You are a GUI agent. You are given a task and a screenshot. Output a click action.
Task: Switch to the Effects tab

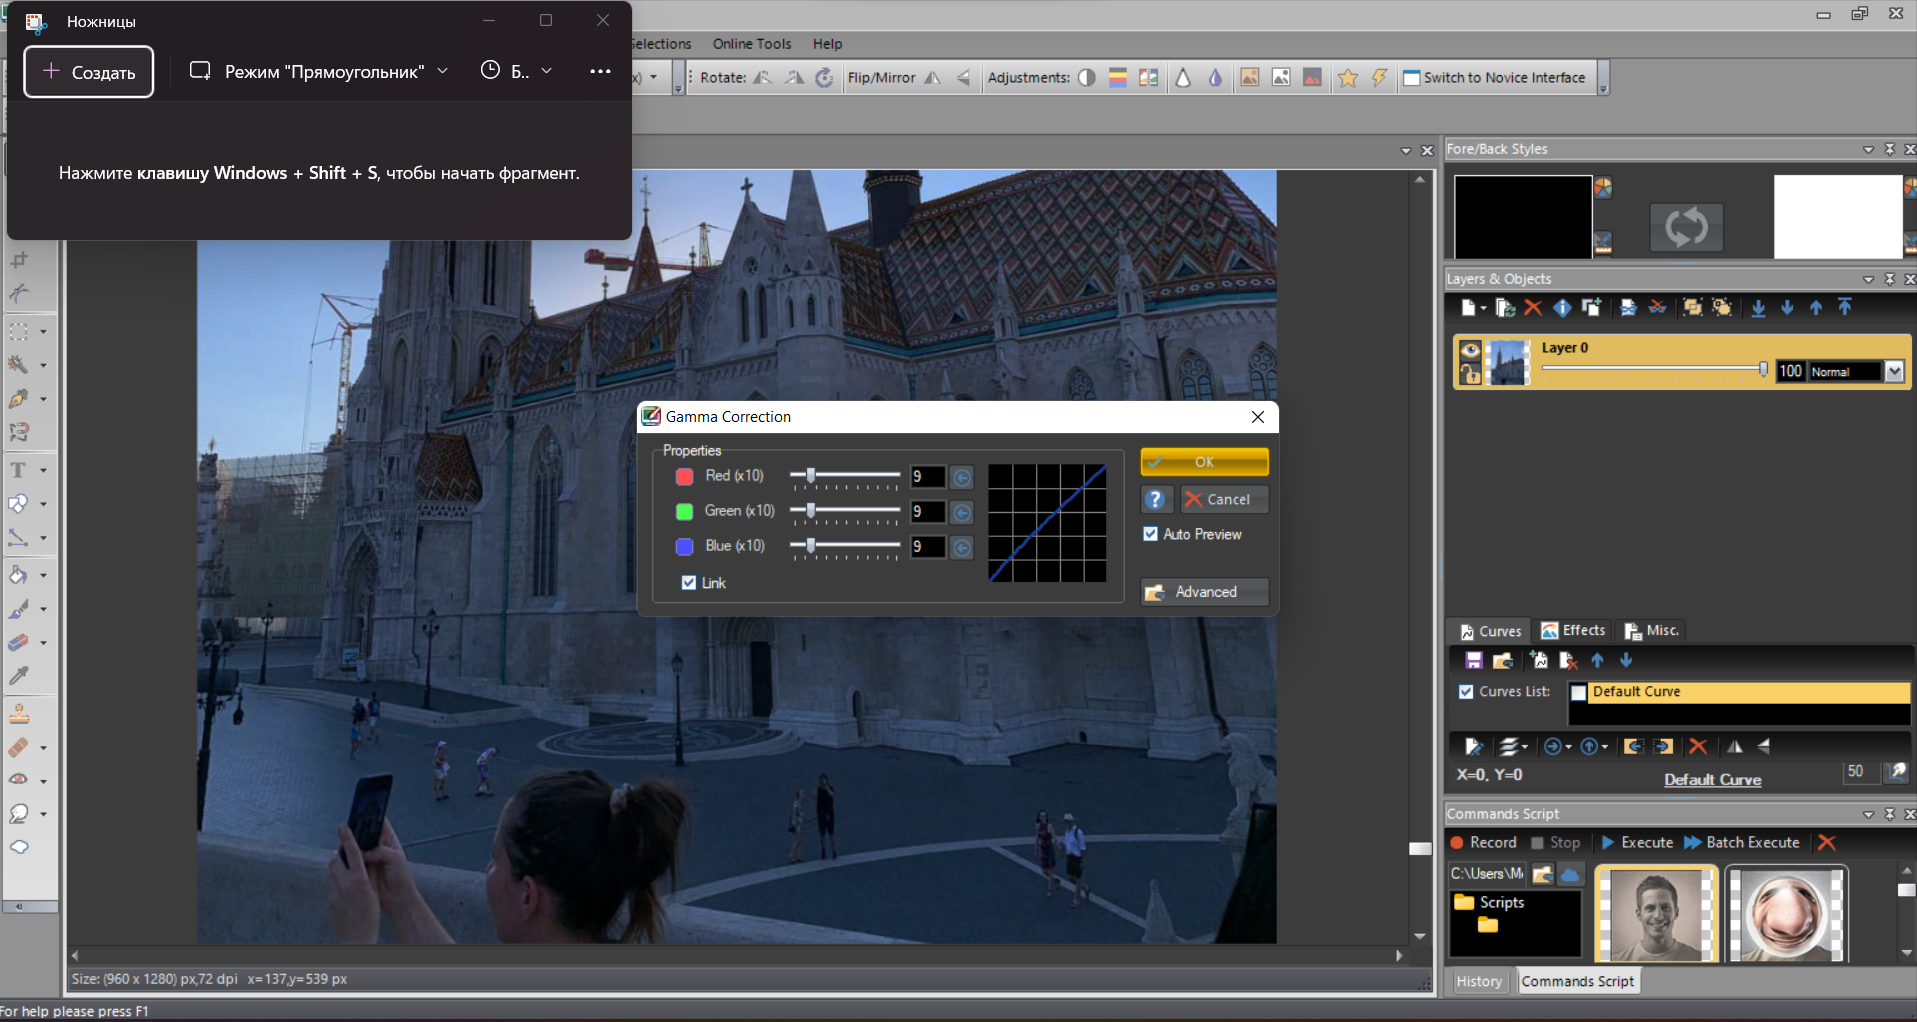[x=1573, y=631]
